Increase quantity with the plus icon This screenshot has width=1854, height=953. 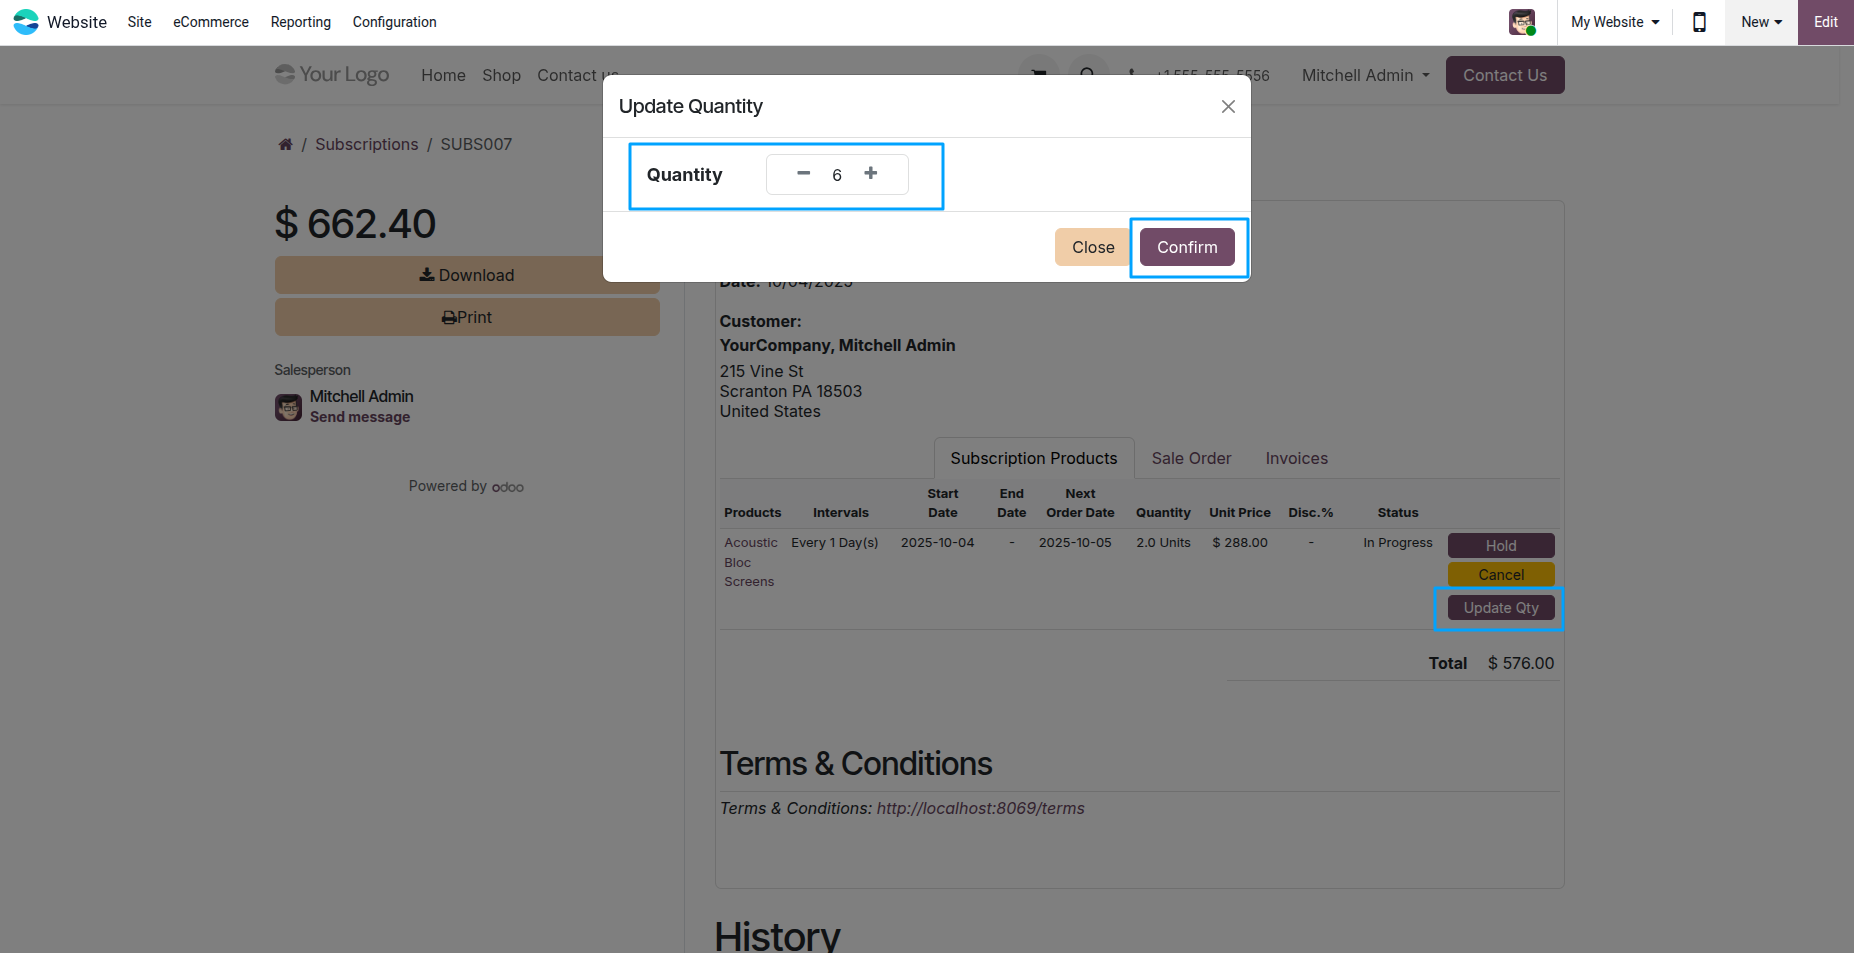click(x=871, y=173)
